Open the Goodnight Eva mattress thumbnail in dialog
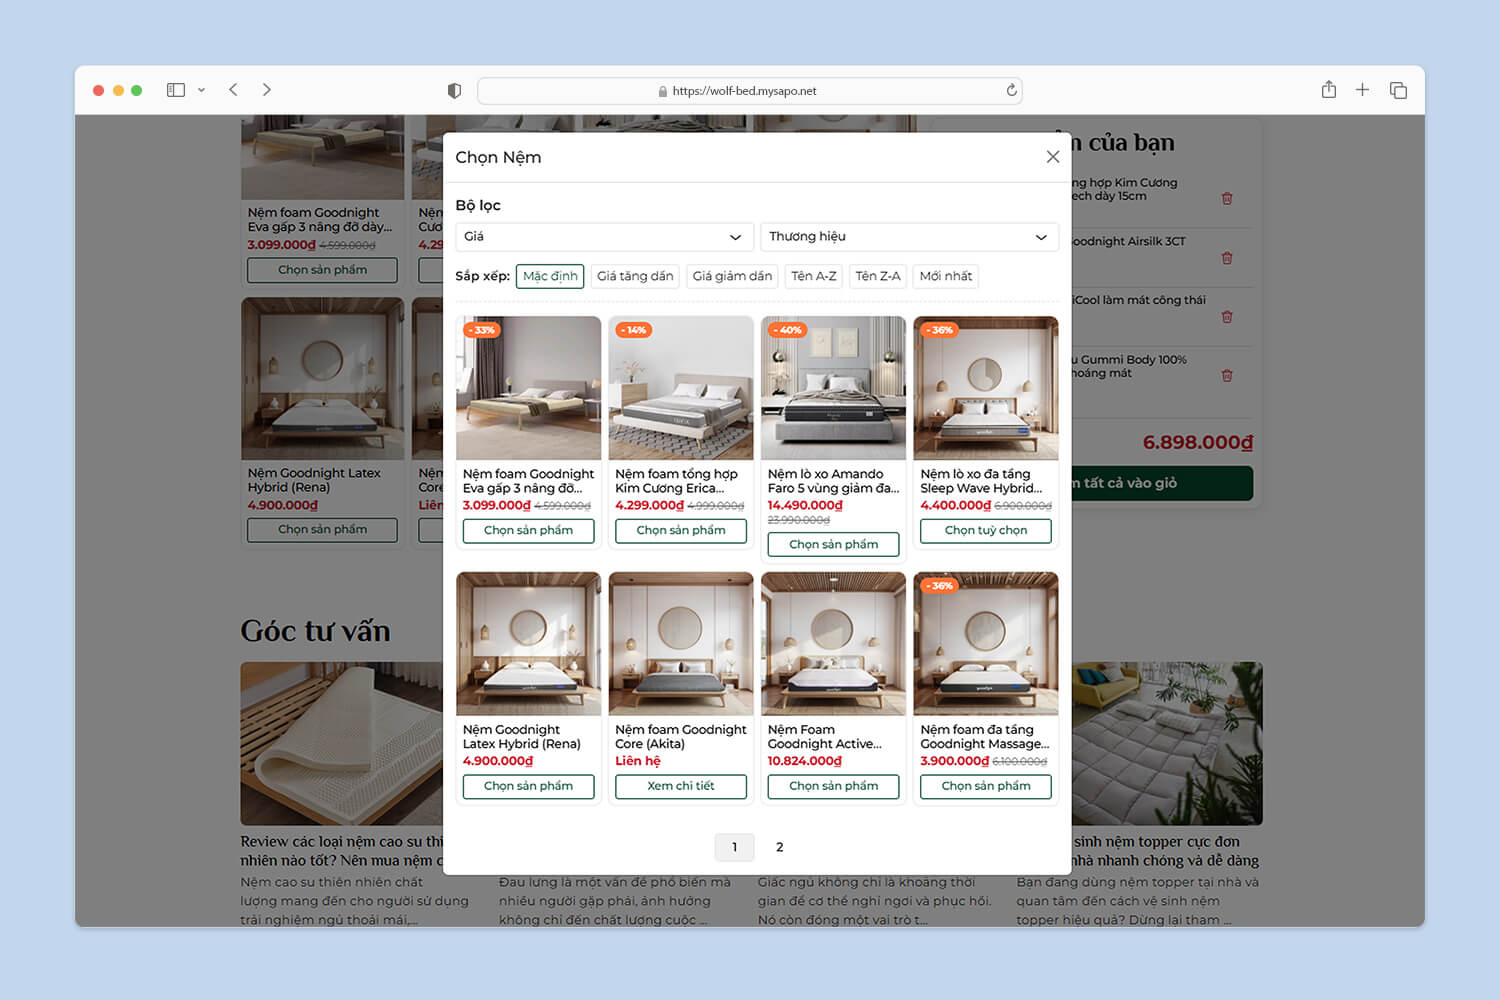The image size is (1500, 1000). click(528, 388)
